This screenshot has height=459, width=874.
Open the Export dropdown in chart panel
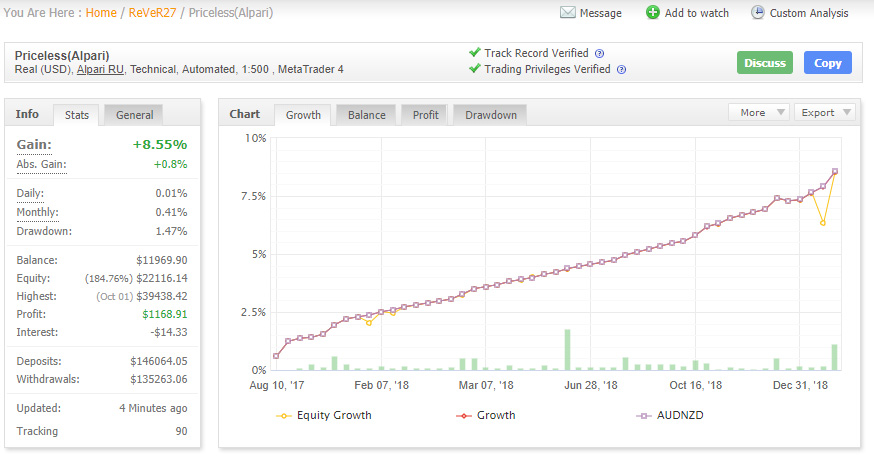coord(824,113)
